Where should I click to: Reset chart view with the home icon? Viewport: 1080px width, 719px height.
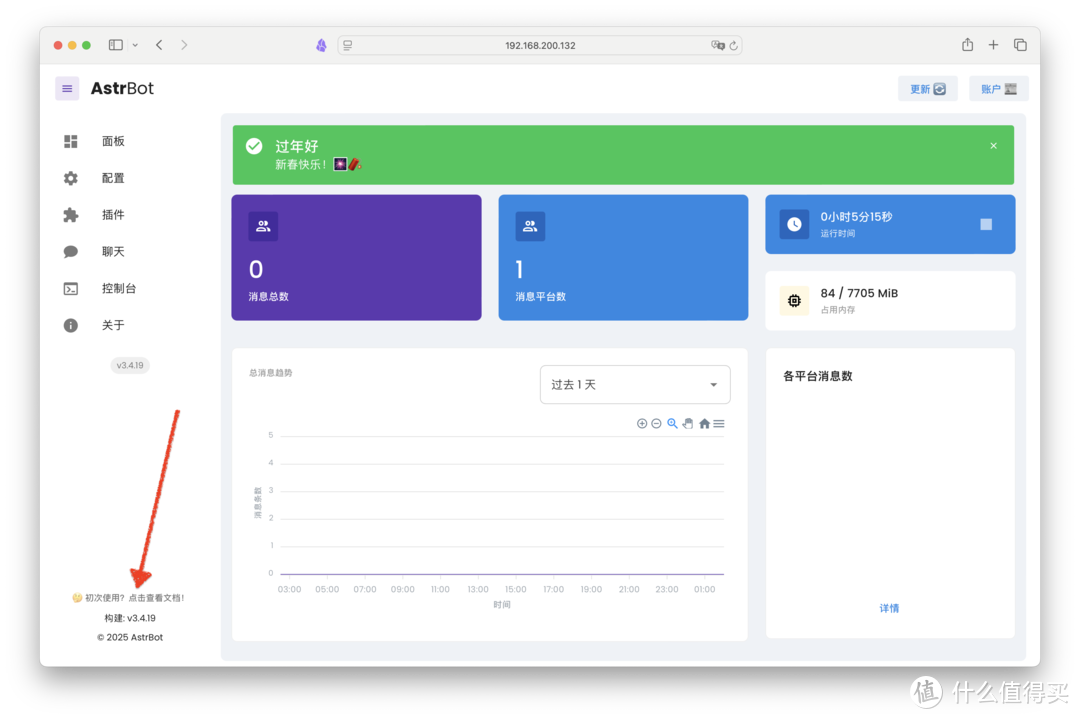click(704, 423)
